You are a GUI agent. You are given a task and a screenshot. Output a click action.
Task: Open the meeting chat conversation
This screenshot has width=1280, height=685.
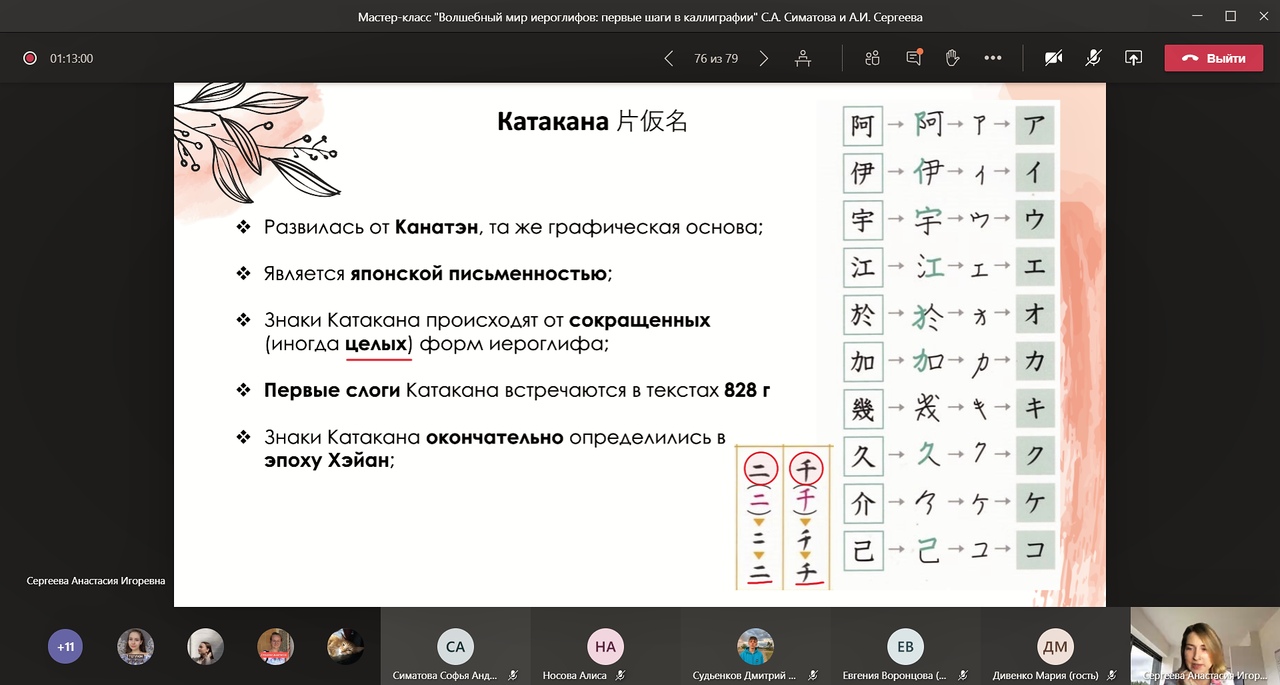[x=913, y=58]
